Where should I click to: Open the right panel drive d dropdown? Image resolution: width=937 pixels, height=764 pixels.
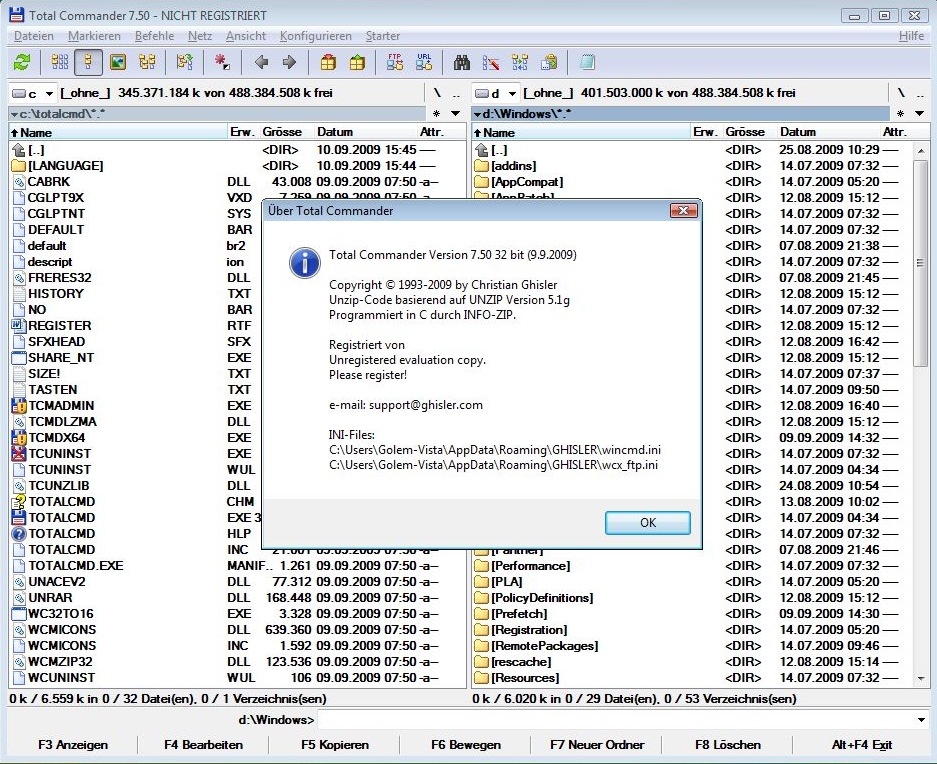(x=496, y=93)
